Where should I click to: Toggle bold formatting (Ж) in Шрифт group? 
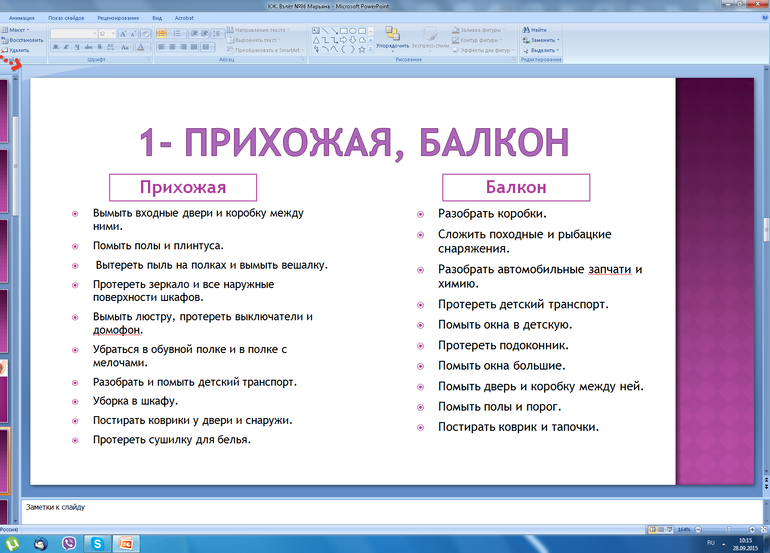pyautogui.click(x=54, y=47)
